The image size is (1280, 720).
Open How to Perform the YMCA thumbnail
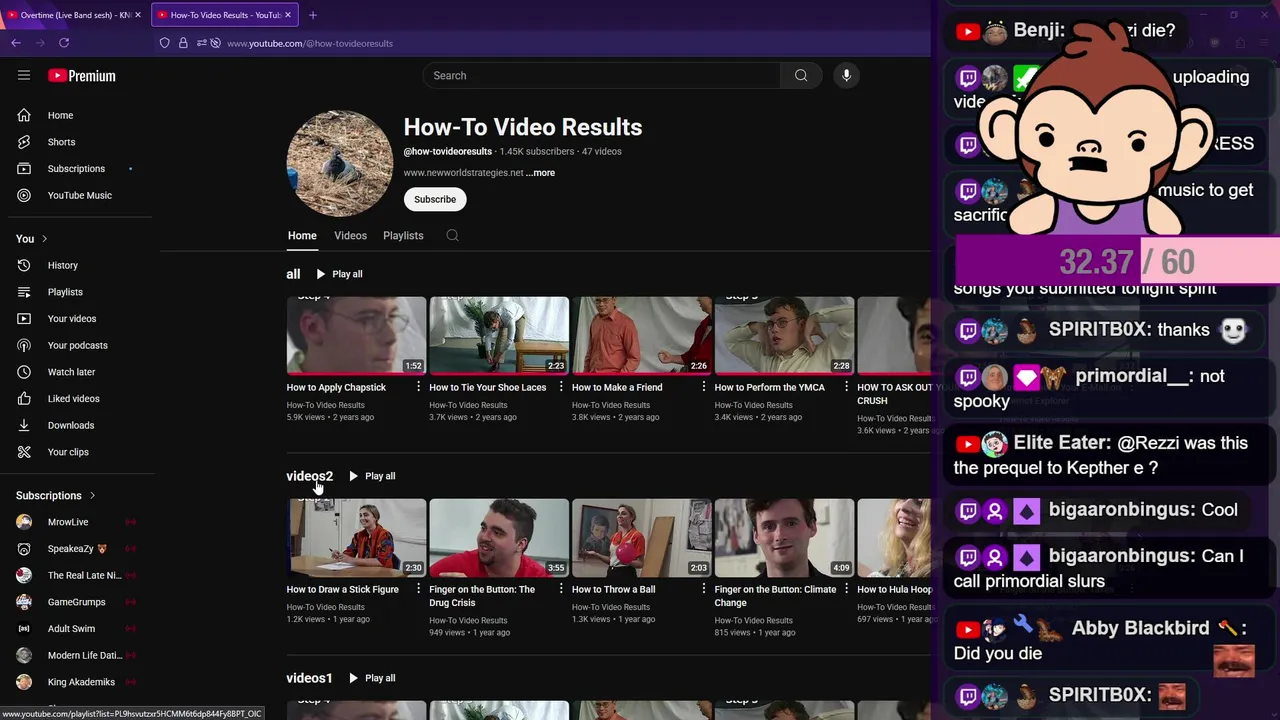[784, 335]
